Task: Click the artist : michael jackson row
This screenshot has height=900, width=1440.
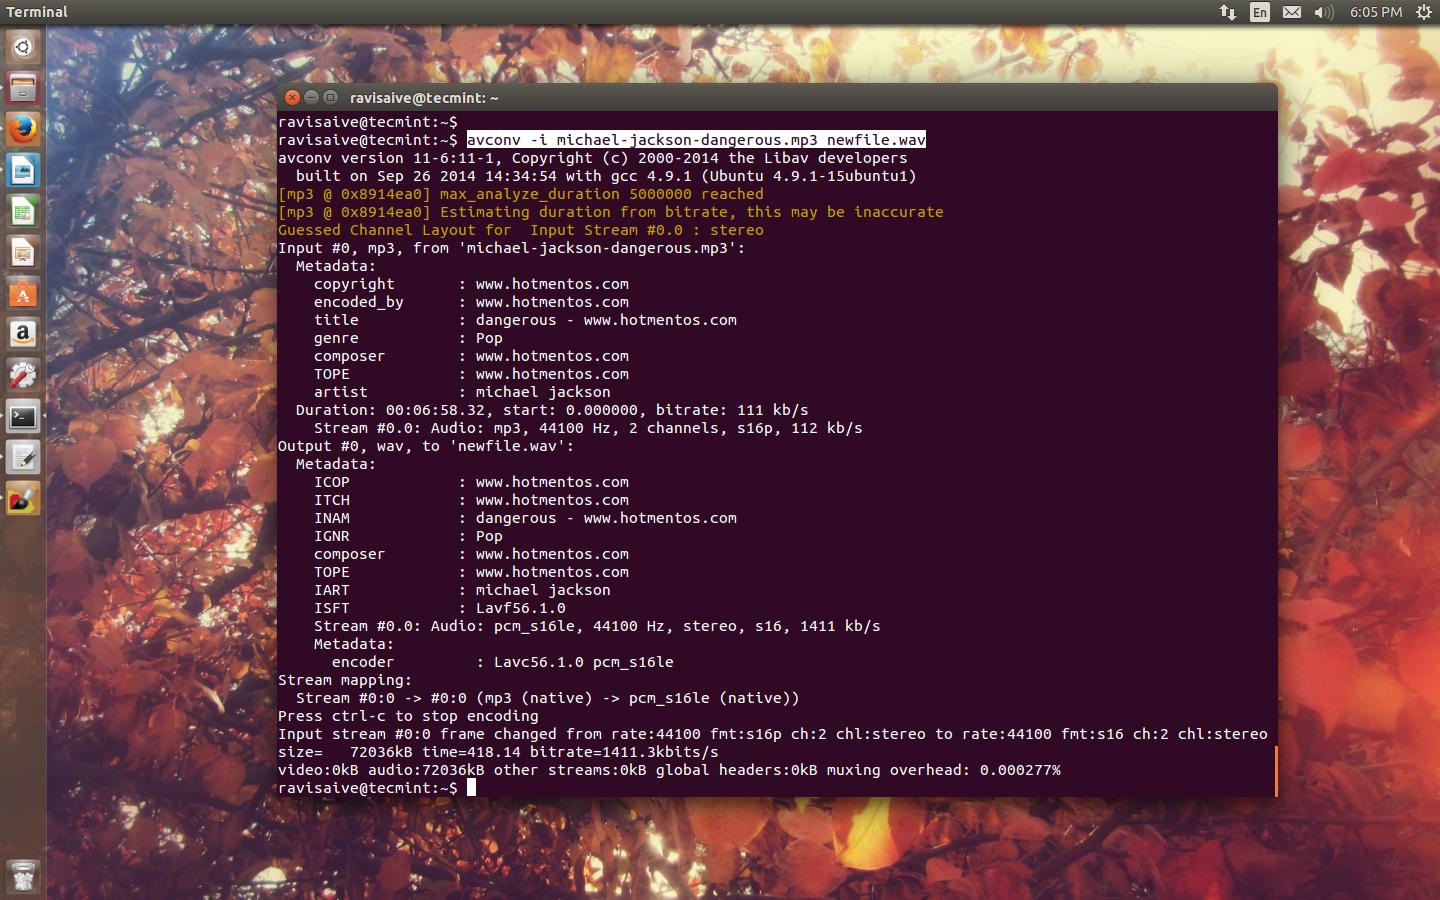Action: [x=462, y=392]
